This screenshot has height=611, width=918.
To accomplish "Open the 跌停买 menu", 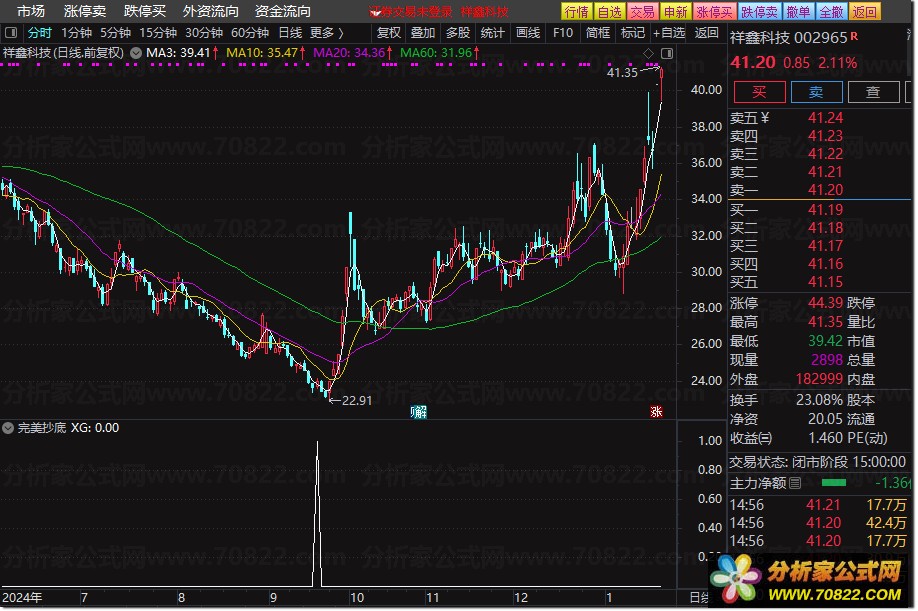I will 145,11.
